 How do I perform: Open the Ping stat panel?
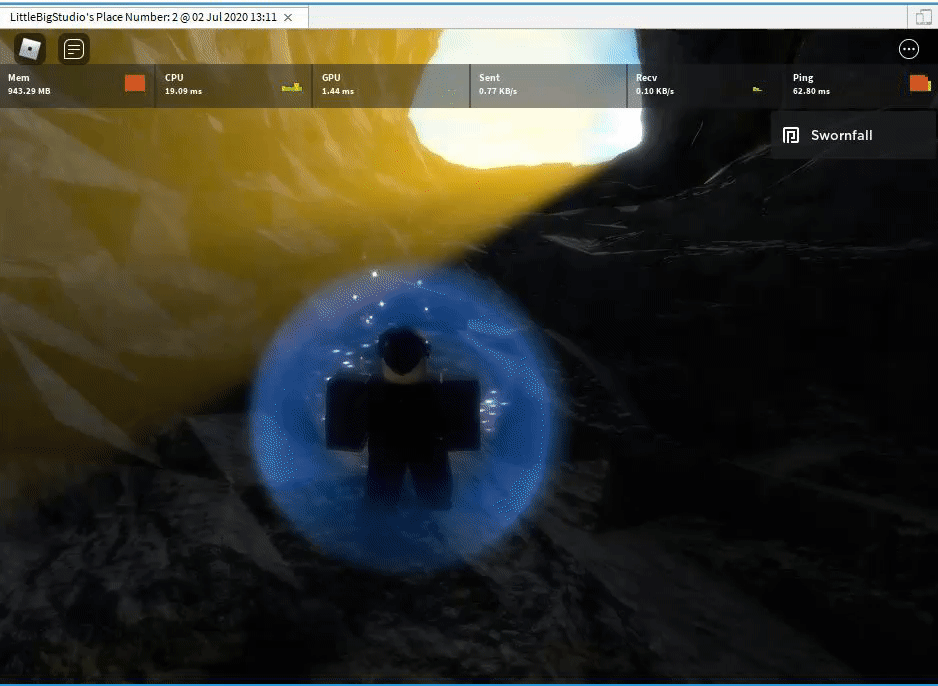pos(861,86)
